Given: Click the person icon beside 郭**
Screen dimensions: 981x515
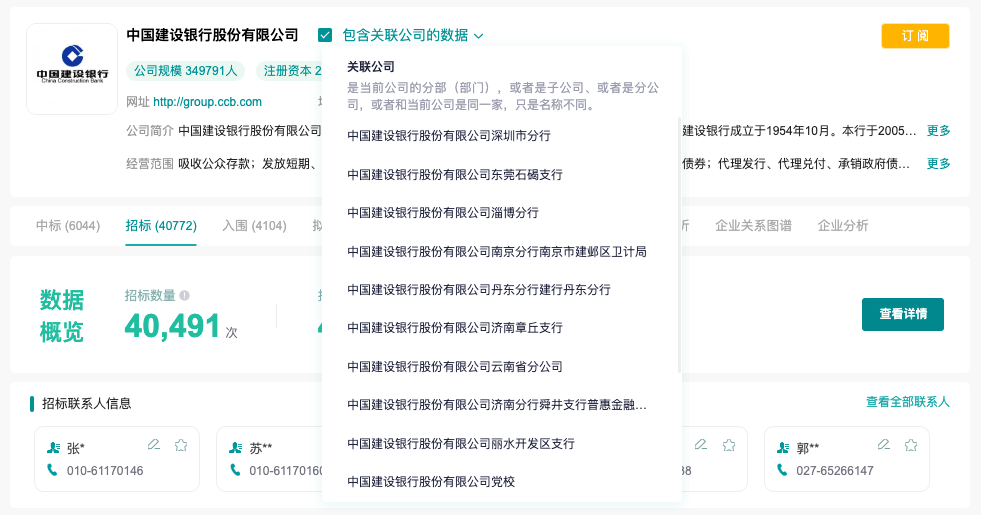Looking at the screenshot, I should point(783,448).
